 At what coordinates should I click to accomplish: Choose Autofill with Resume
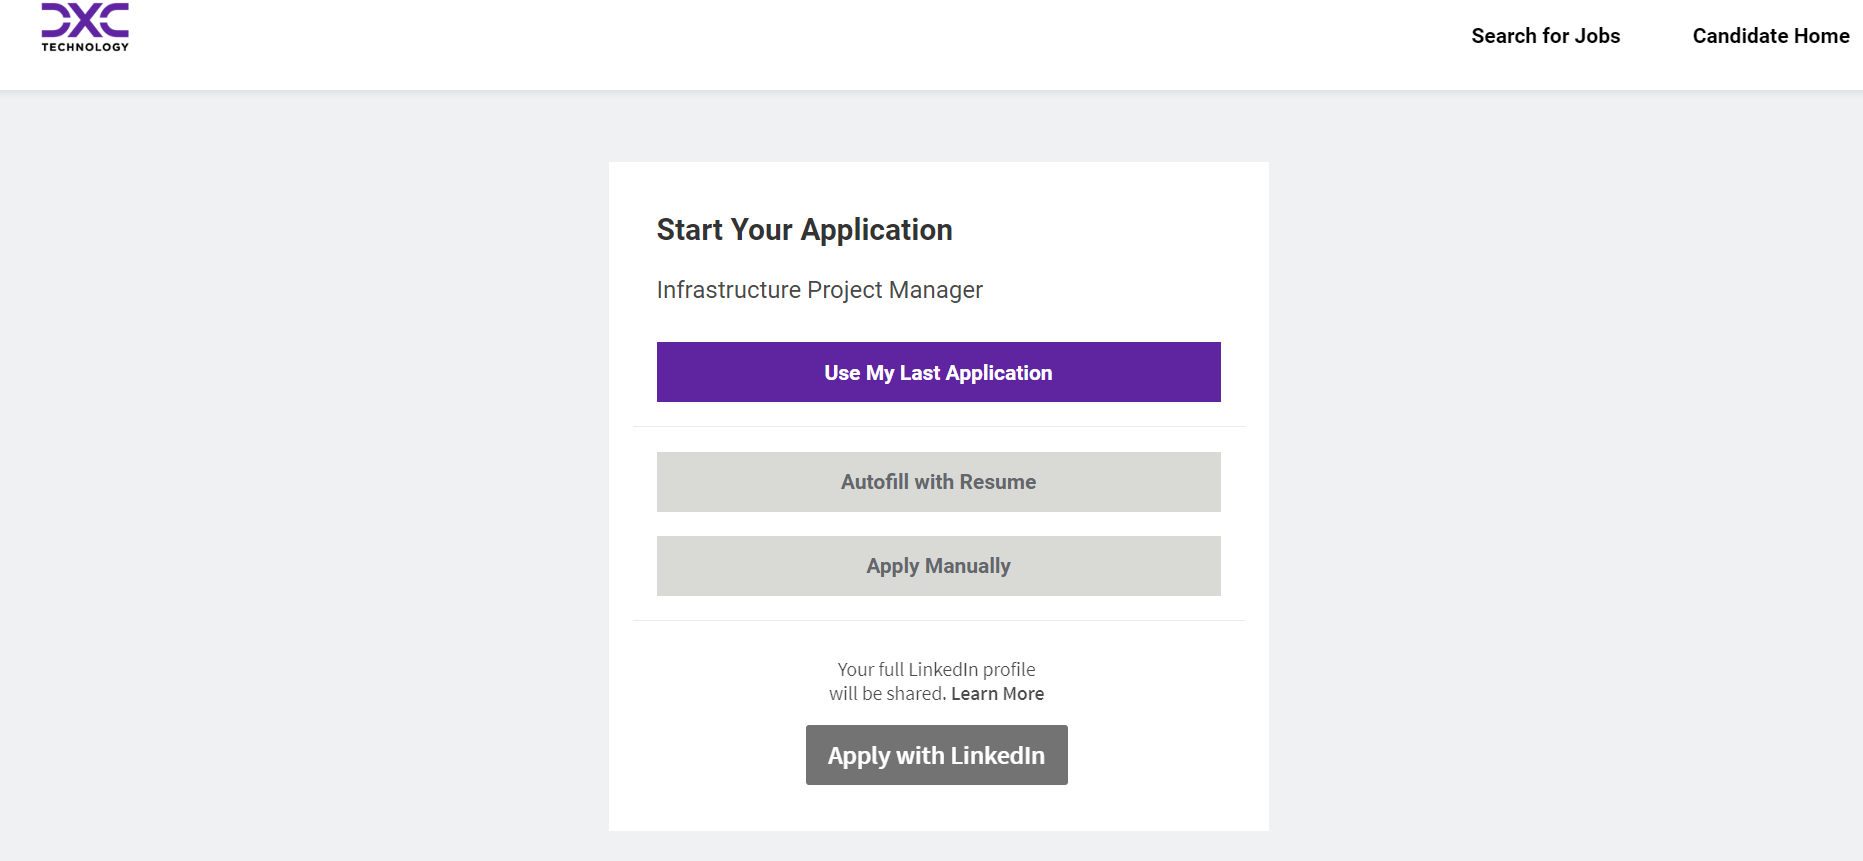(938, 482)
